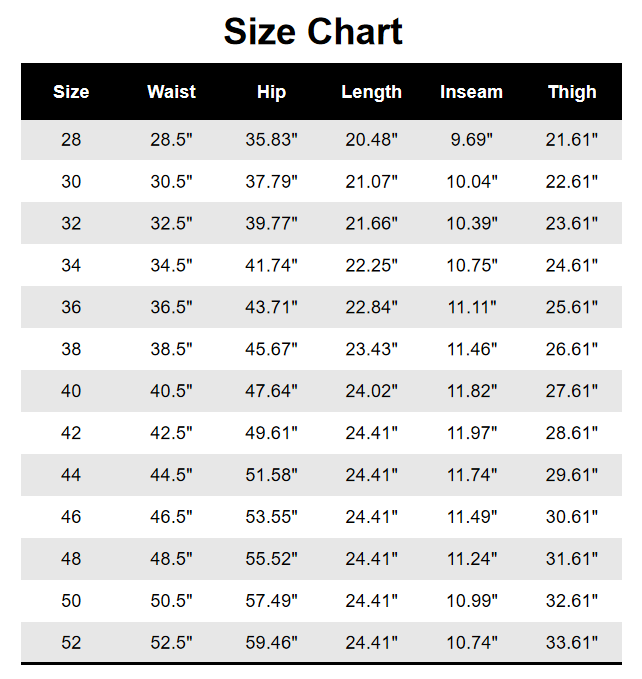Select the 26.61" thigh measurement

tap(572, 350)
